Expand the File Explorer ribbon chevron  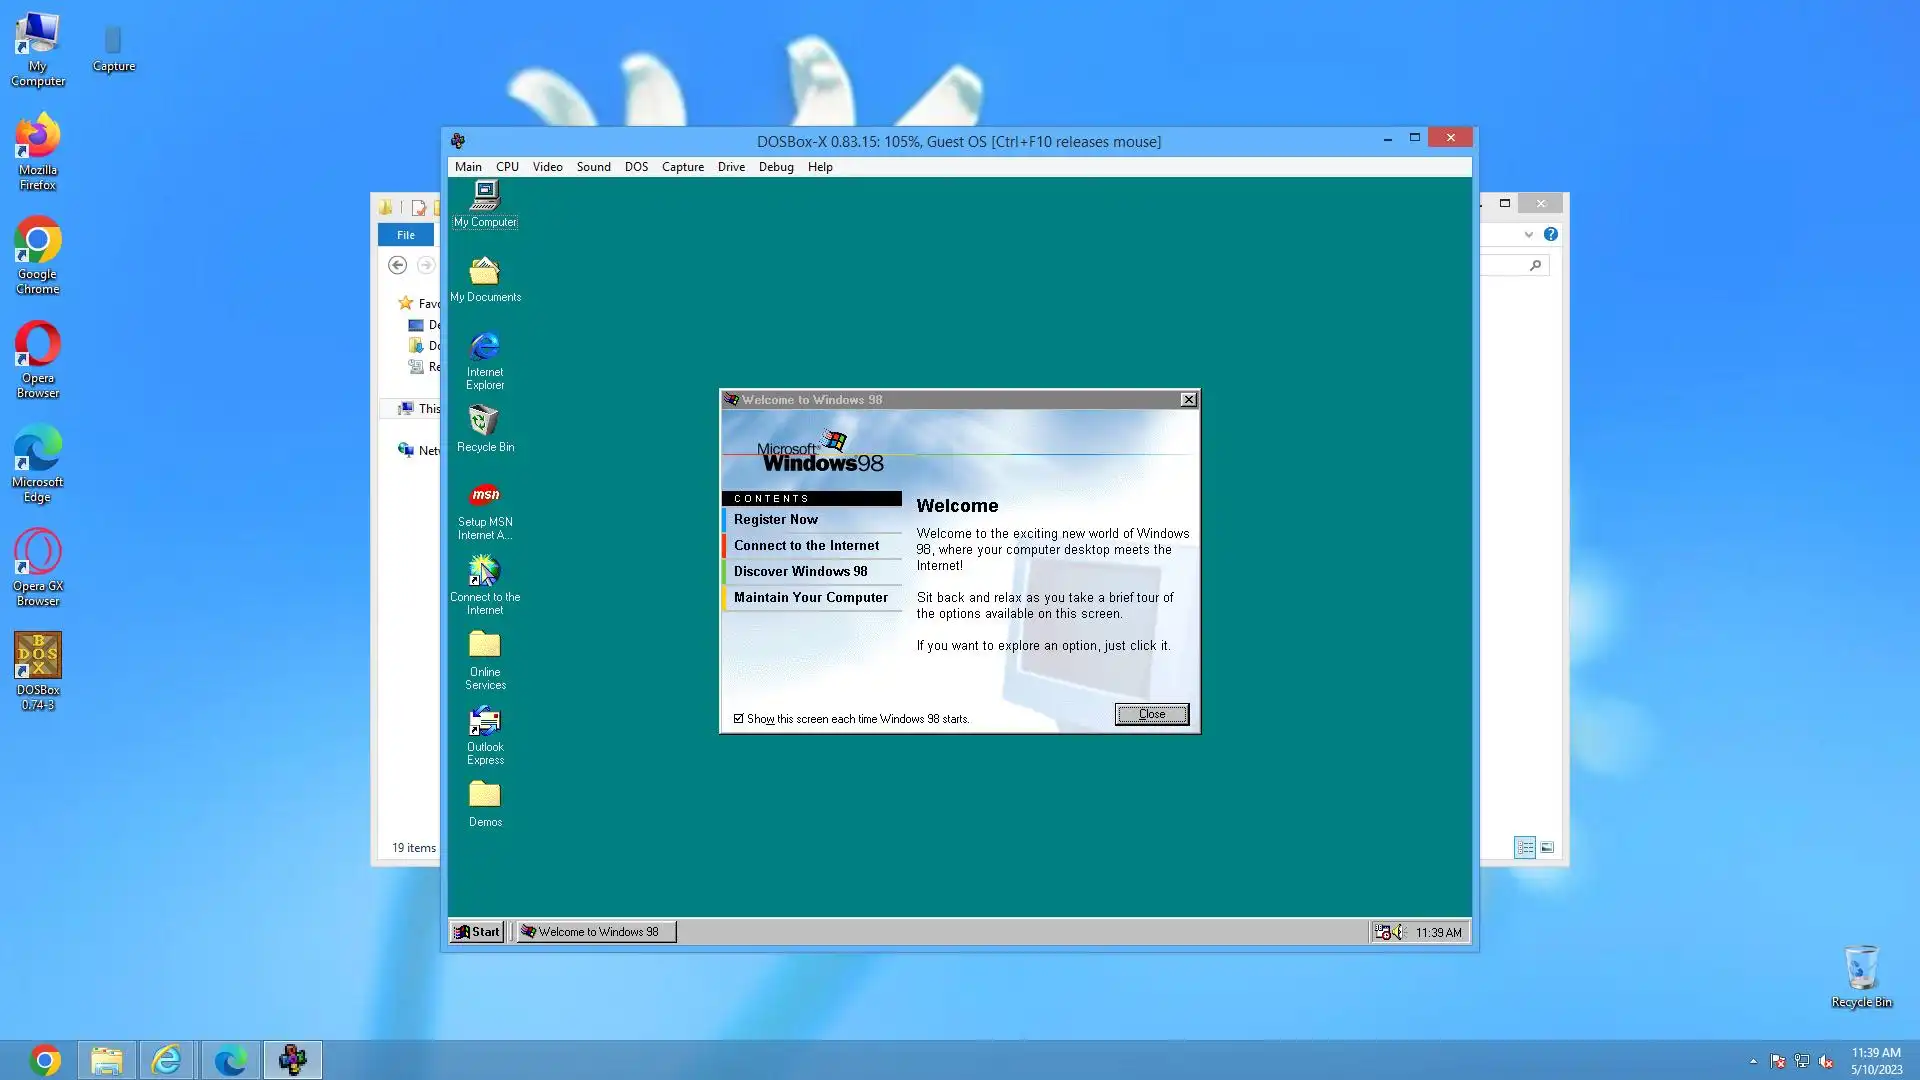coord(1528,235)
